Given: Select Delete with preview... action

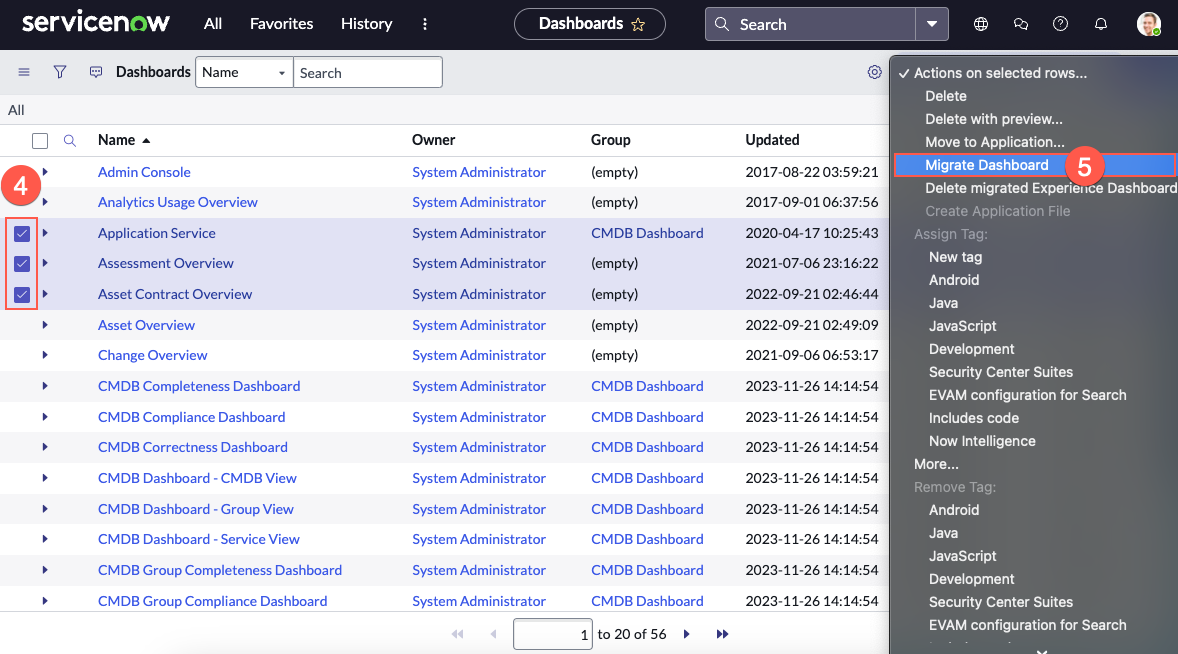Looking at the screenshot, I should [x=994, y=119].
